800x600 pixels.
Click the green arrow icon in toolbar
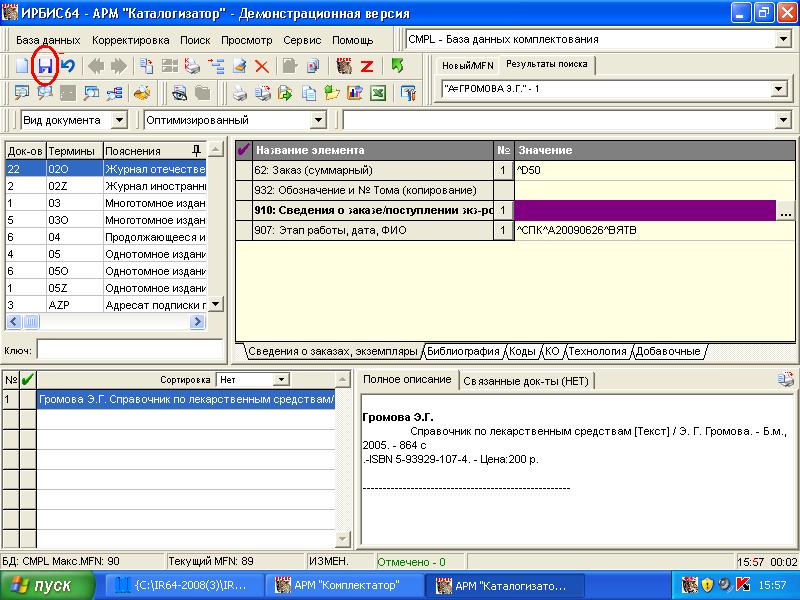click(397, 66)
